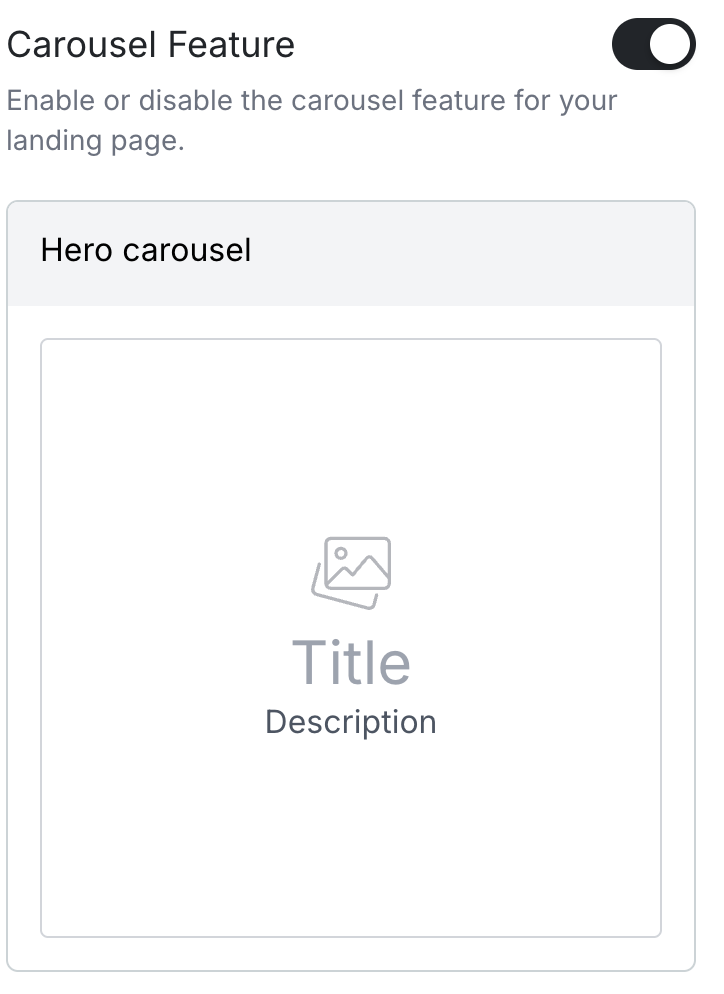
Task: Click the "Carousel Feature" heading label
Action: point(151,45)
